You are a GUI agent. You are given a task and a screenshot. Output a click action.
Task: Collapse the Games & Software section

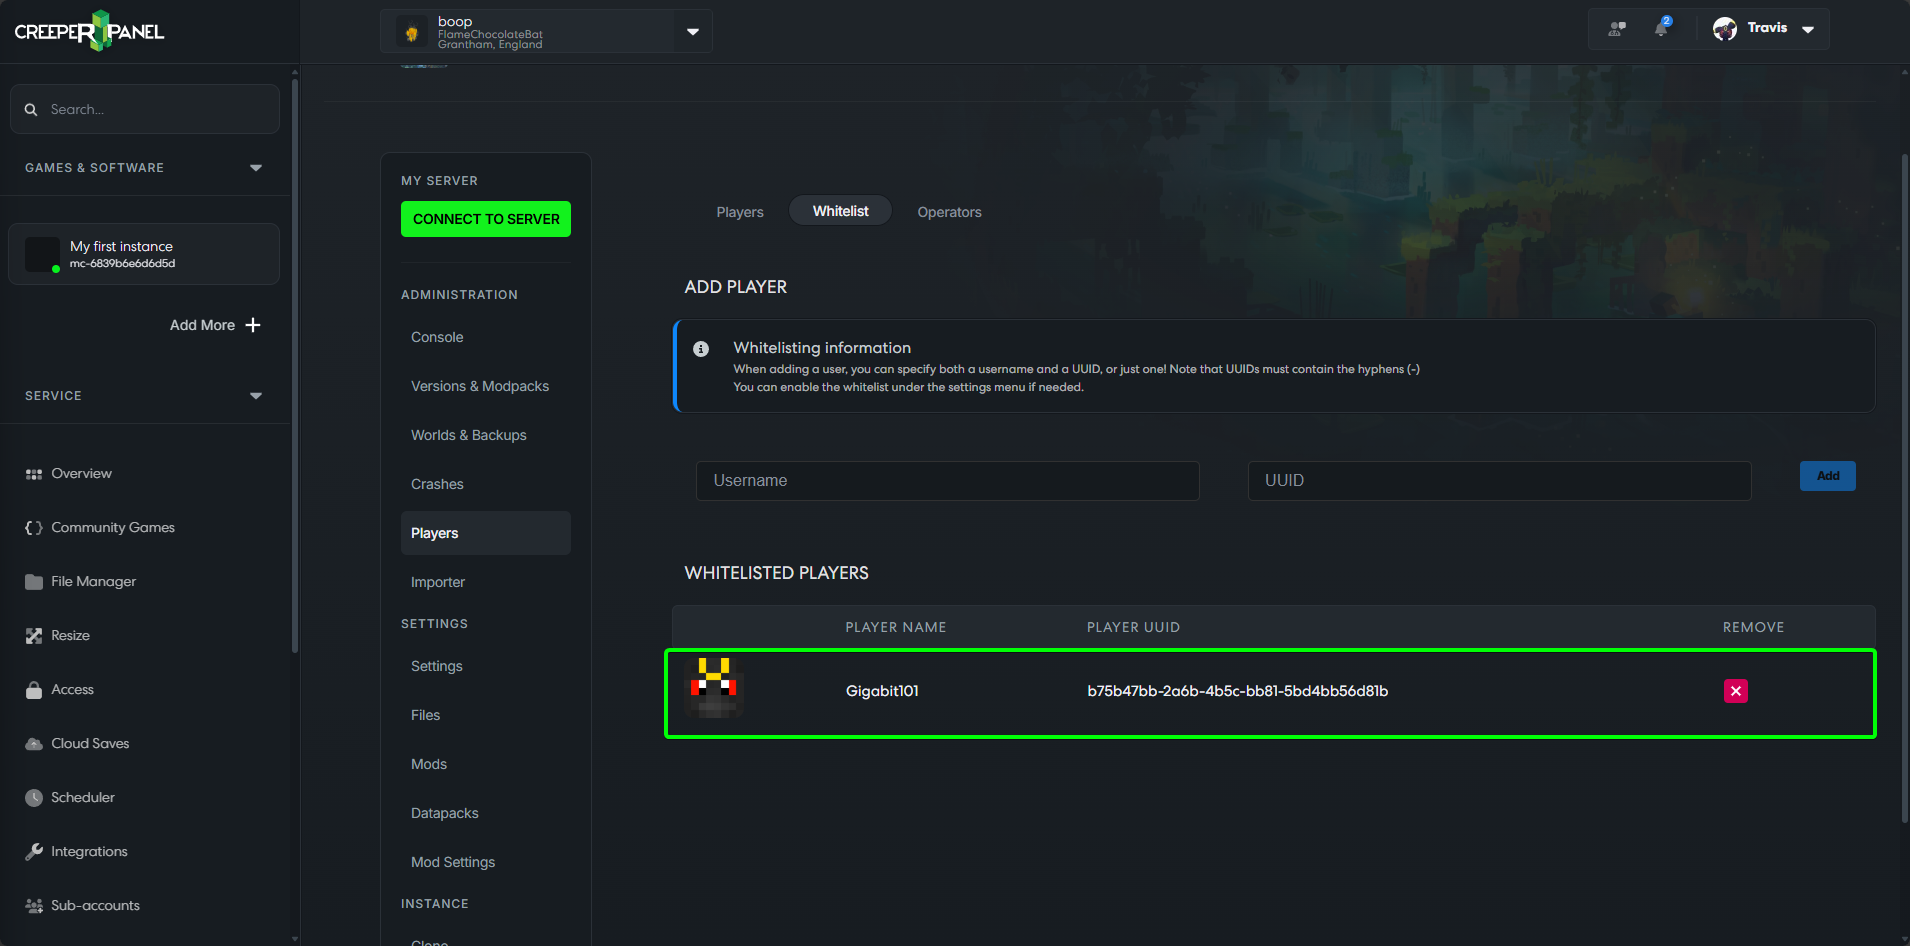coord(255,167)
